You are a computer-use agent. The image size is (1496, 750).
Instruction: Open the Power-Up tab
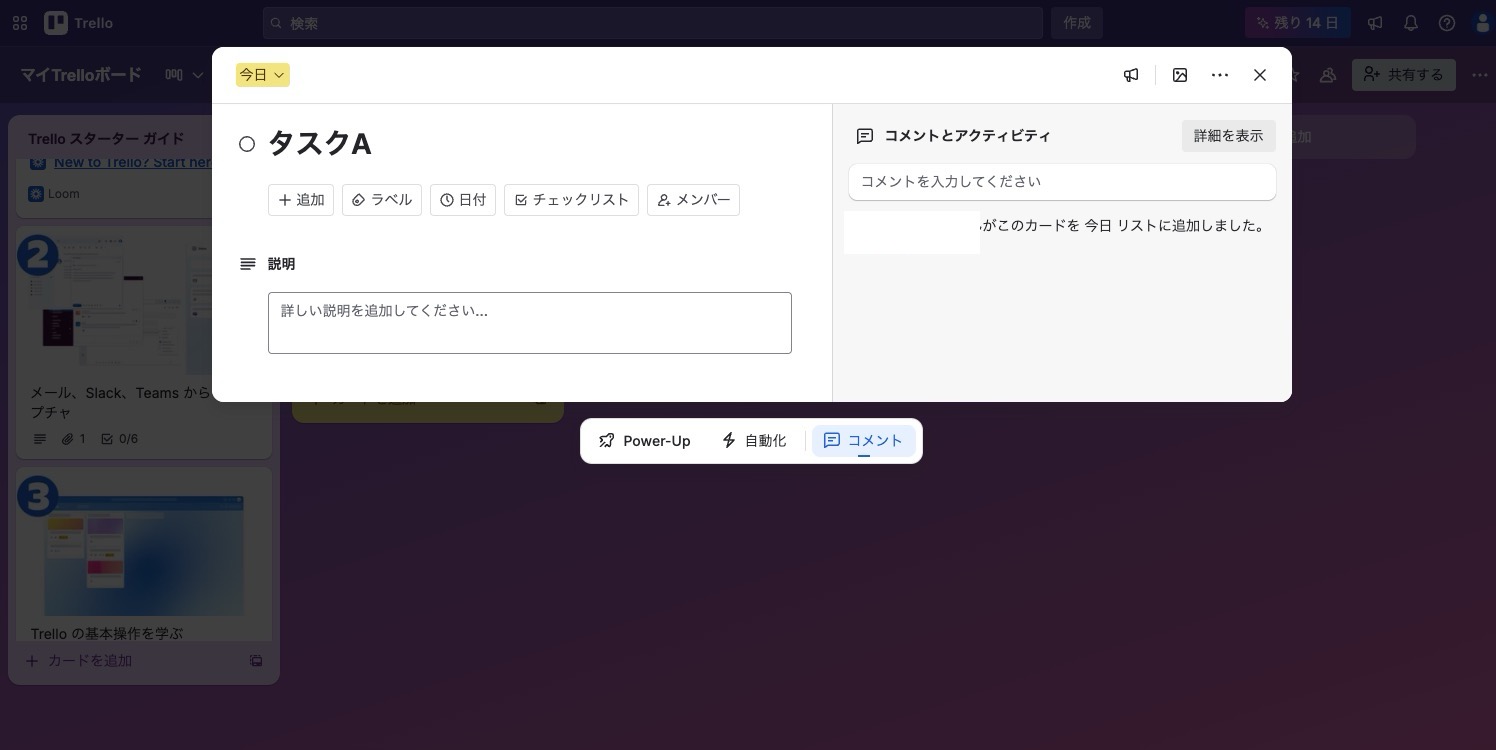[645, 441]
